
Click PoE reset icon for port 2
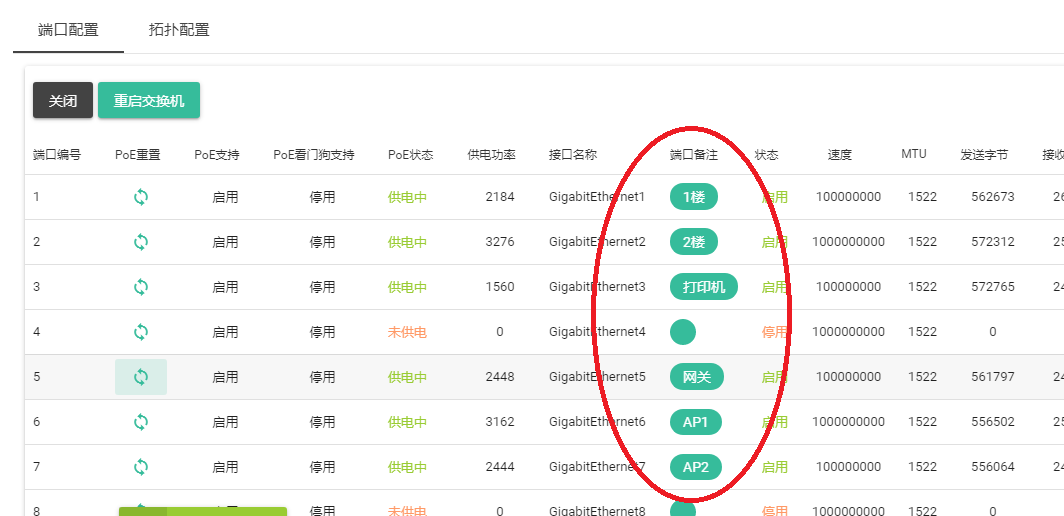point(141,242)
